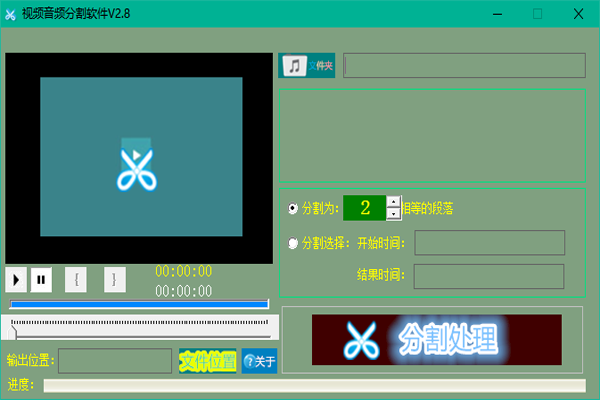Click the scissors app icon in title bar
The width and height of the screenshot is (600, 400).
tap(11, 14)
